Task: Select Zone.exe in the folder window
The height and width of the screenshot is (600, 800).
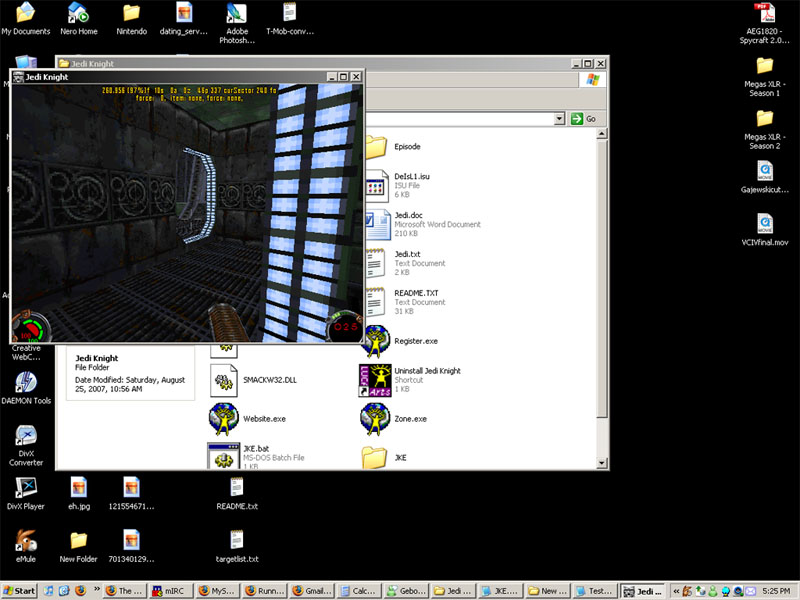Action: 393,419
